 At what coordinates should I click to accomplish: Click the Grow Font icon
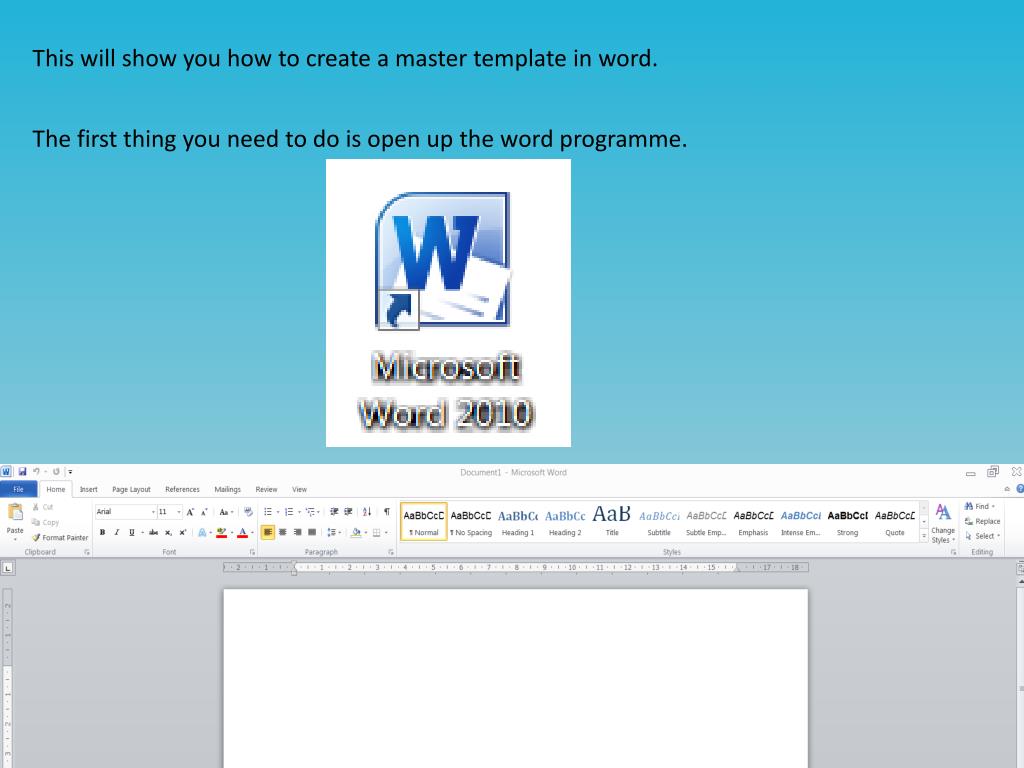190,512
